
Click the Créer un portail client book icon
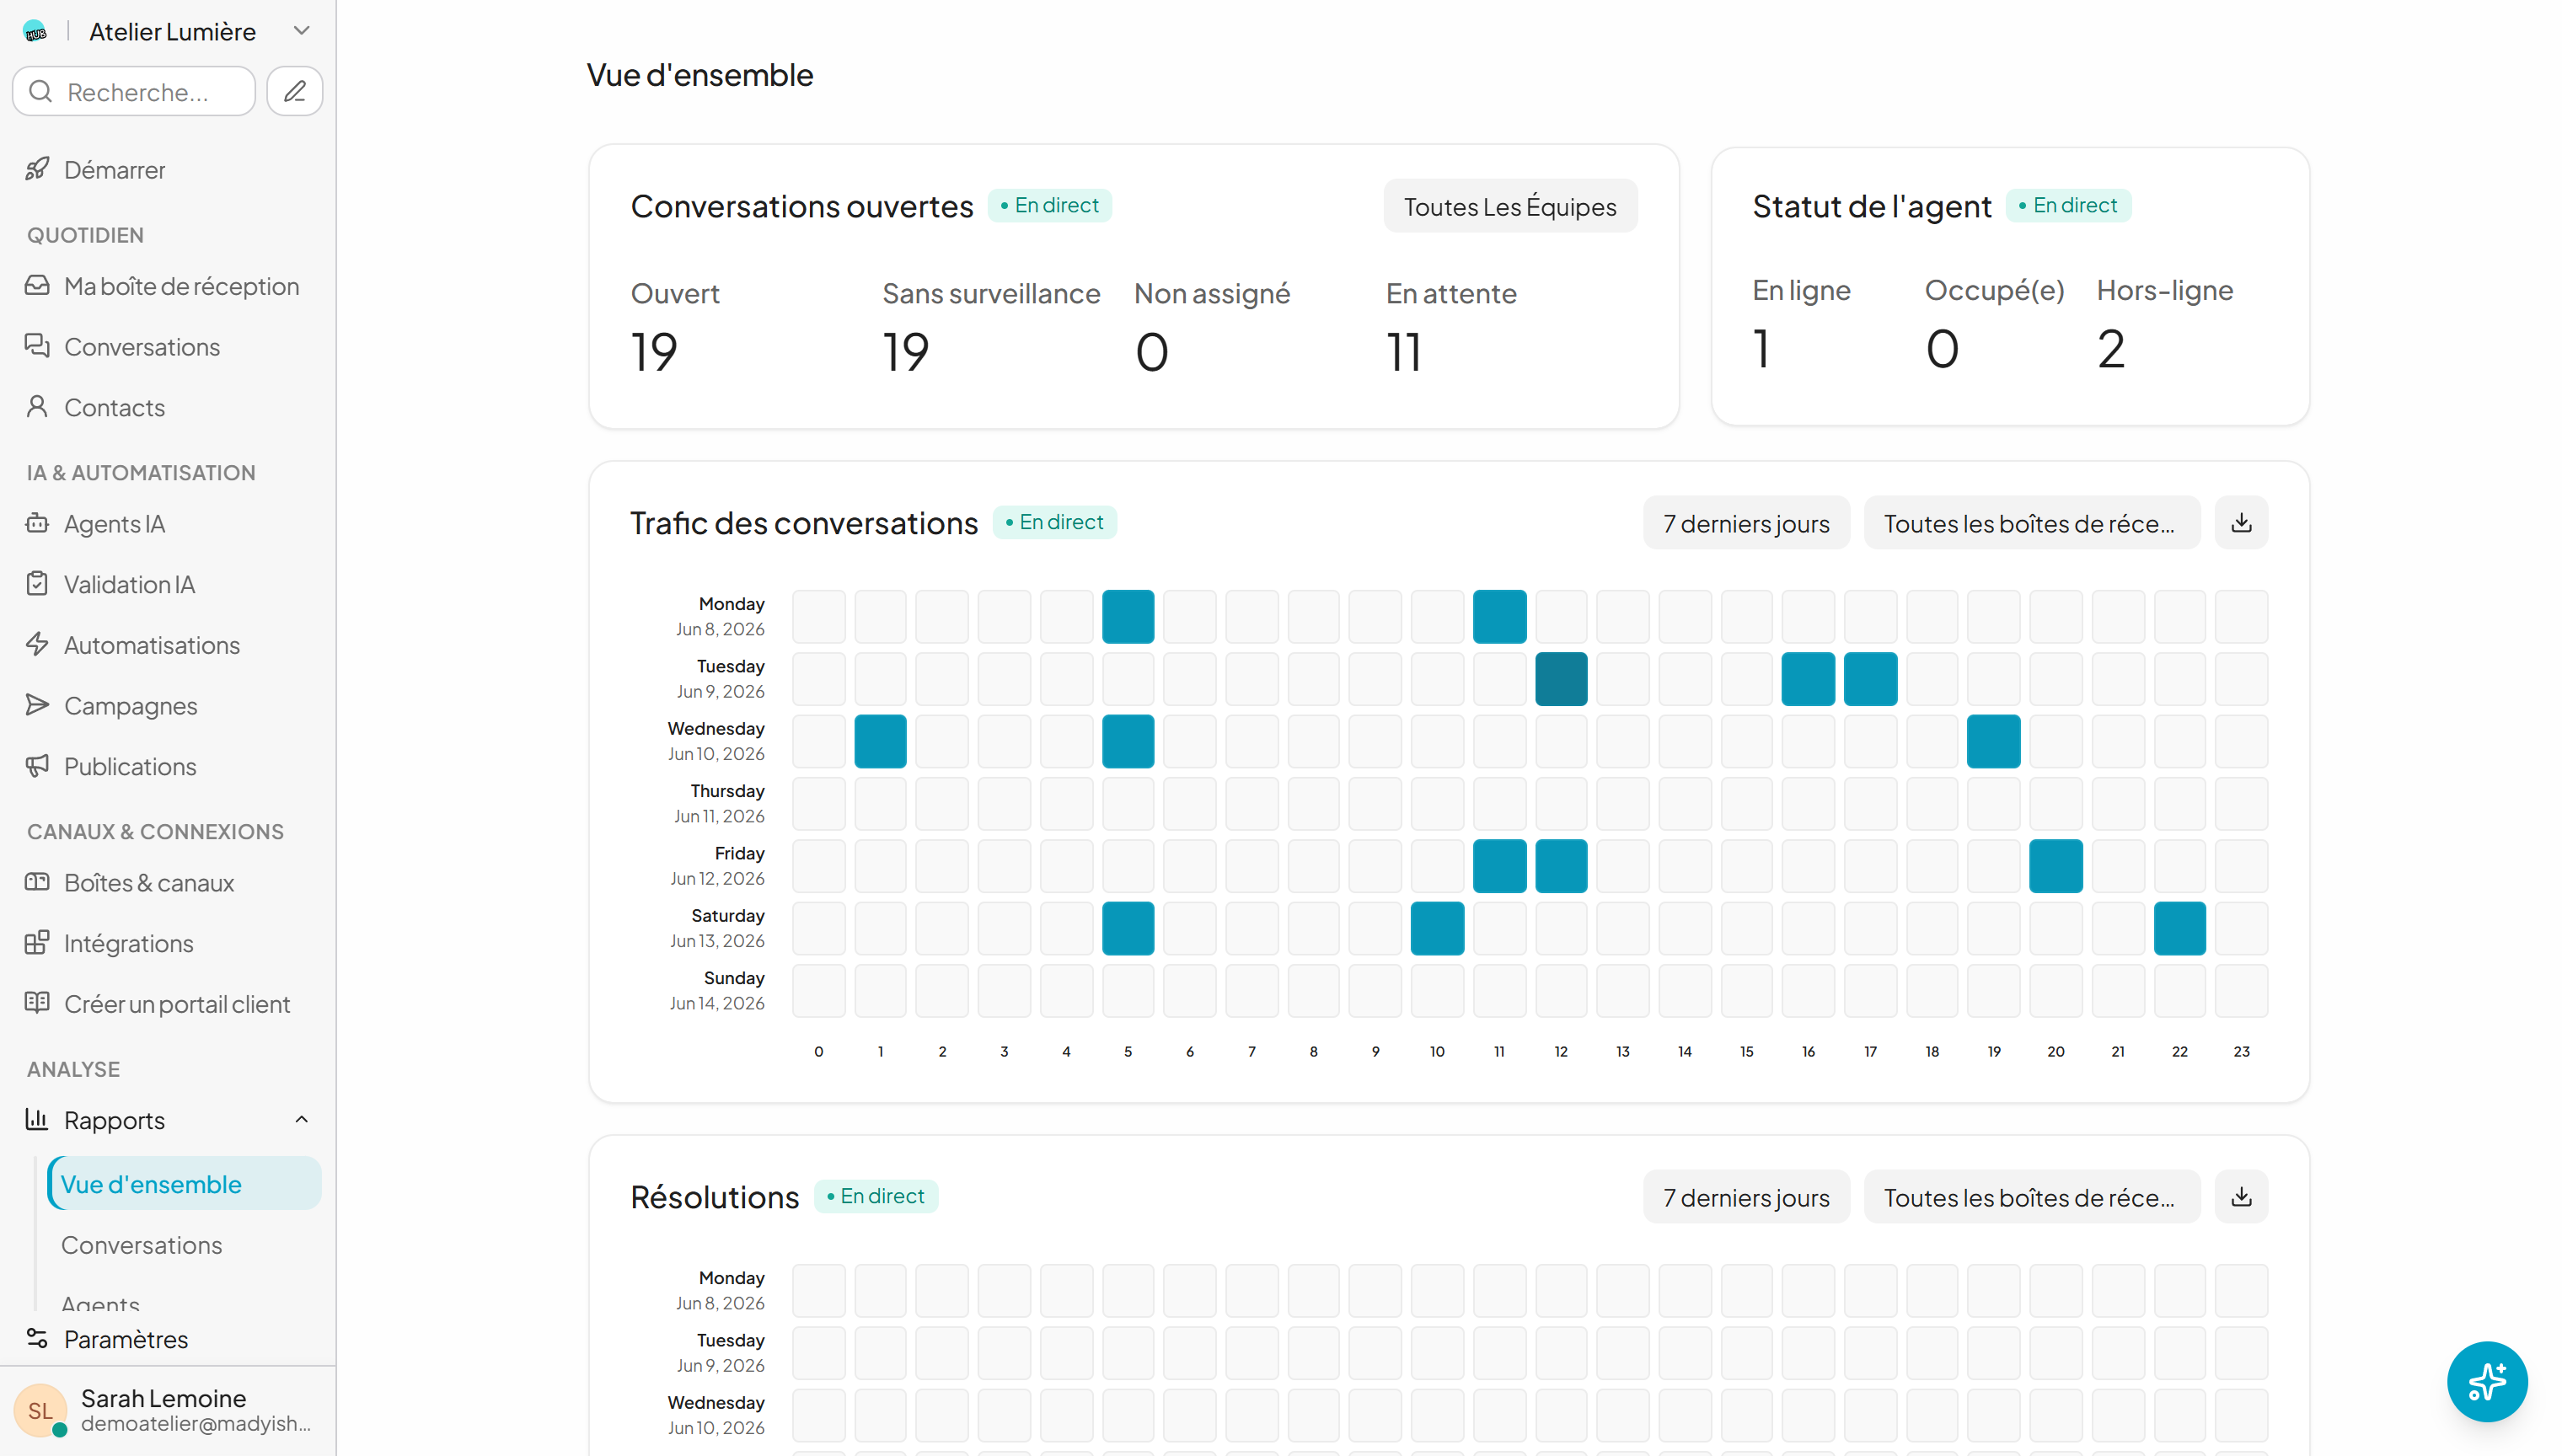(38, 1003)
